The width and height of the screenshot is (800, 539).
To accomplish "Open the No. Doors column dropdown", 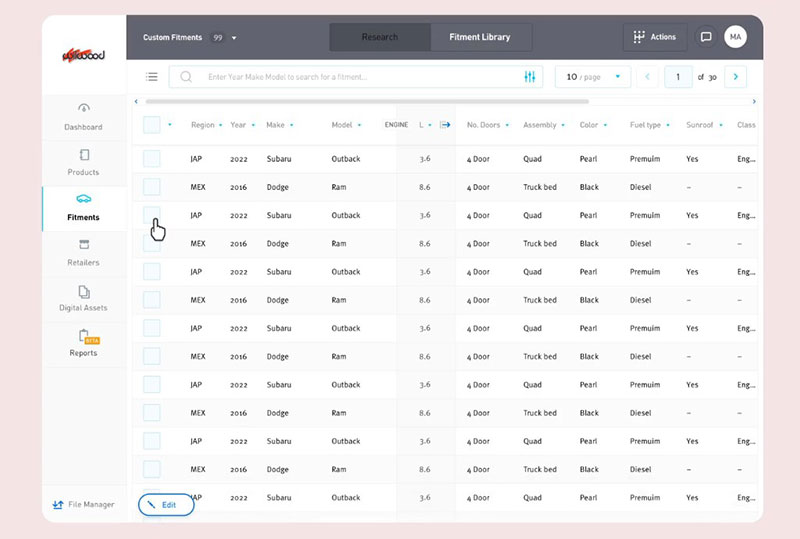I will (x=507, y=125).
